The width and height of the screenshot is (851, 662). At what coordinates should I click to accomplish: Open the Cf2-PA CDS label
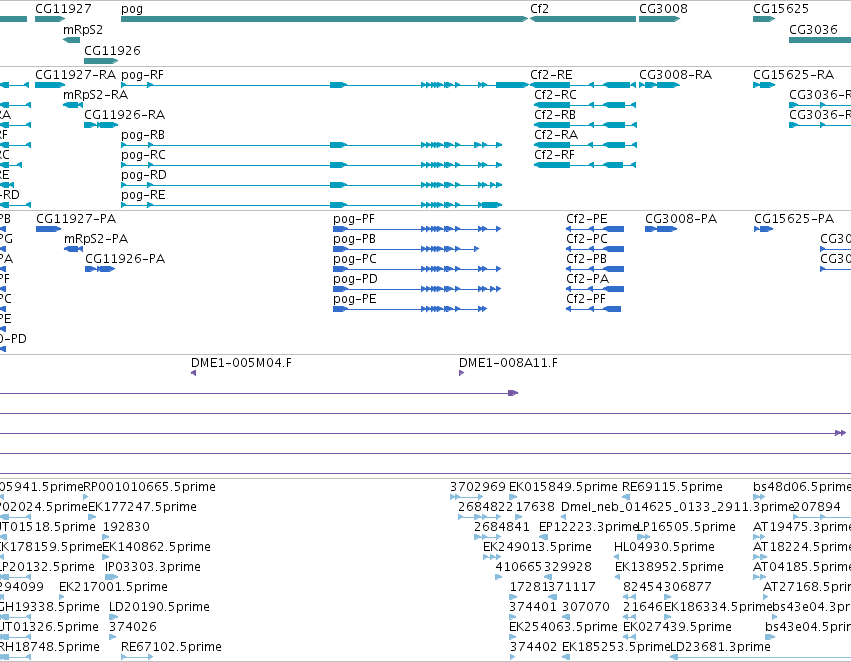588,279
